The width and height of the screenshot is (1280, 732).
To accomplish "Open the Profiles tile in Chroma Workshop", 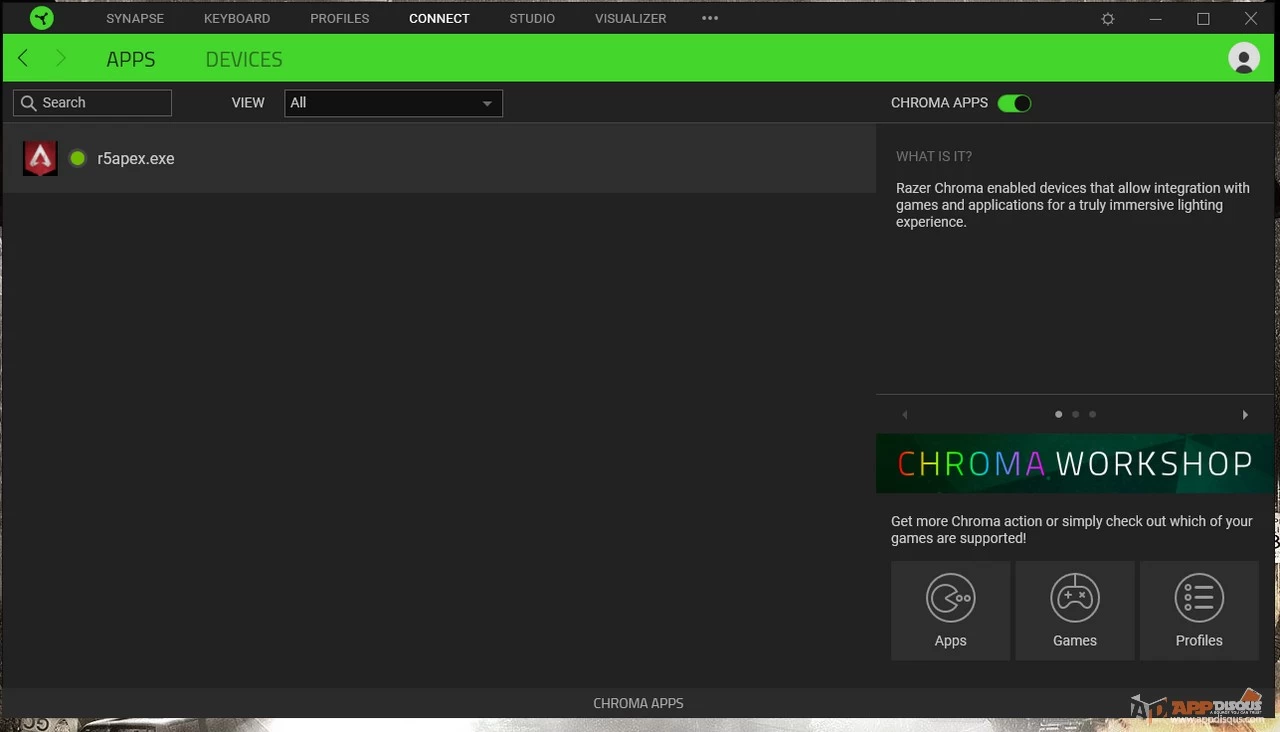I will click(x=1199, y=610).
